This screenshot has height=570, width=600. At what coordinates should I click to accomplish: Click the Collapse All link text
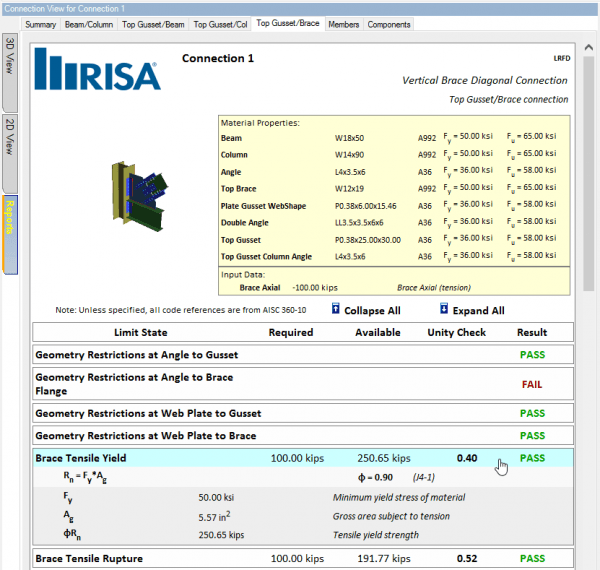372,310
